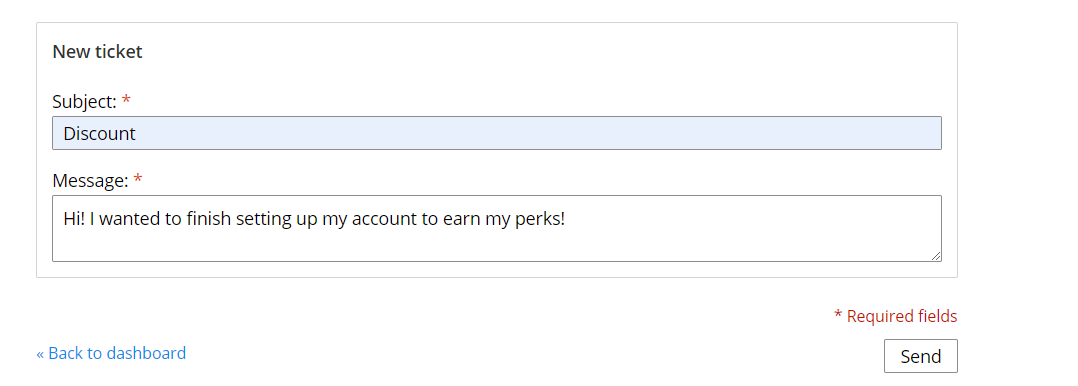Click the word setting in the message
The image size is (1078, 386).
264,219
